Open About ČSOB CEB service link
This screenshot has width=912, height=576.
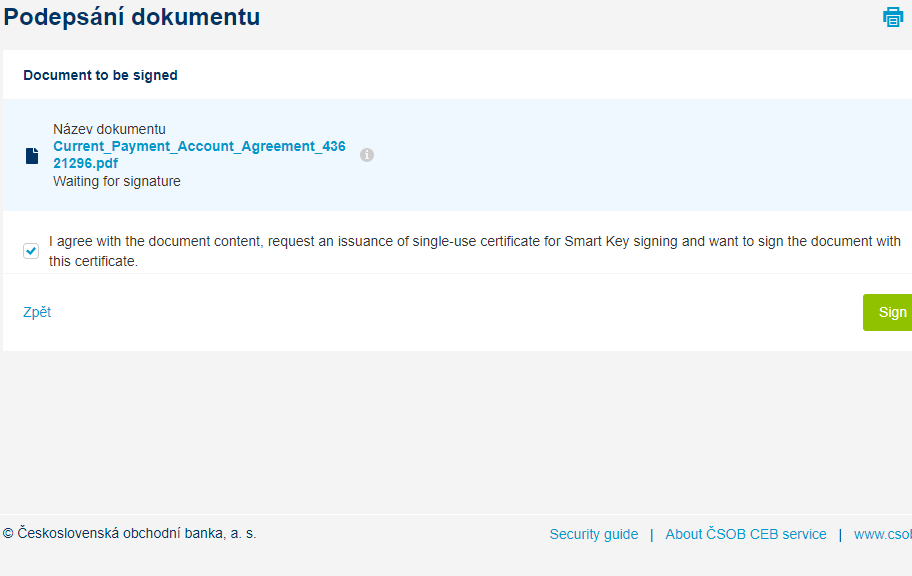(746, 534)
